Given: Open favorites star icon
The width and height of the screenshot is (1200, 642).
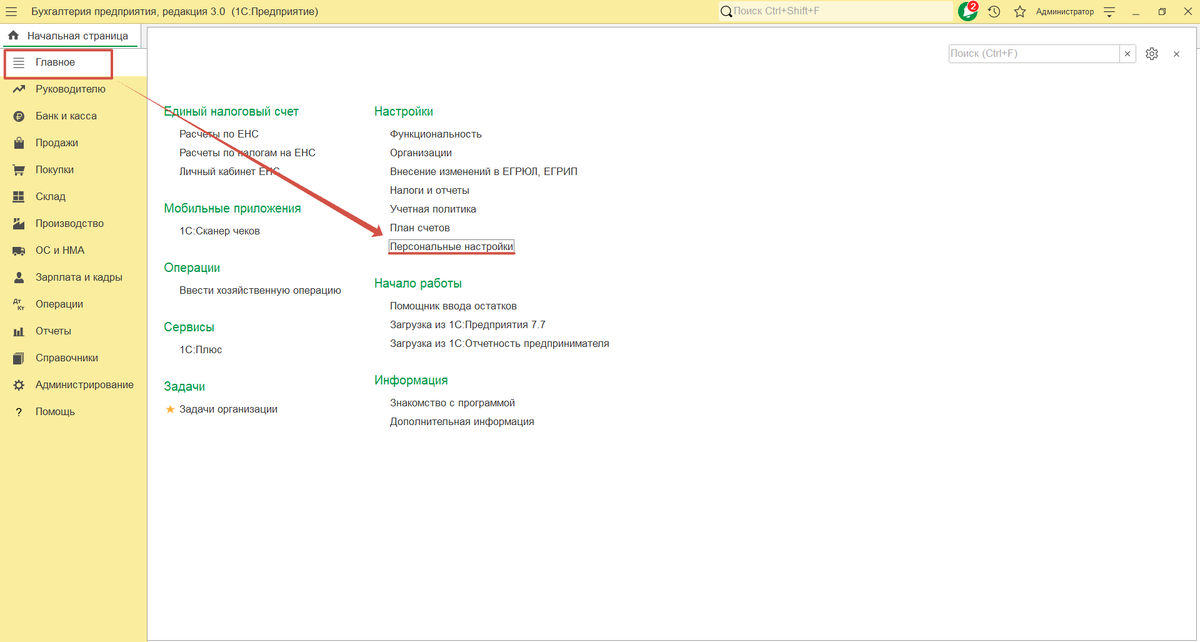Looking at the screenshot, I should tap(1020, 11).
